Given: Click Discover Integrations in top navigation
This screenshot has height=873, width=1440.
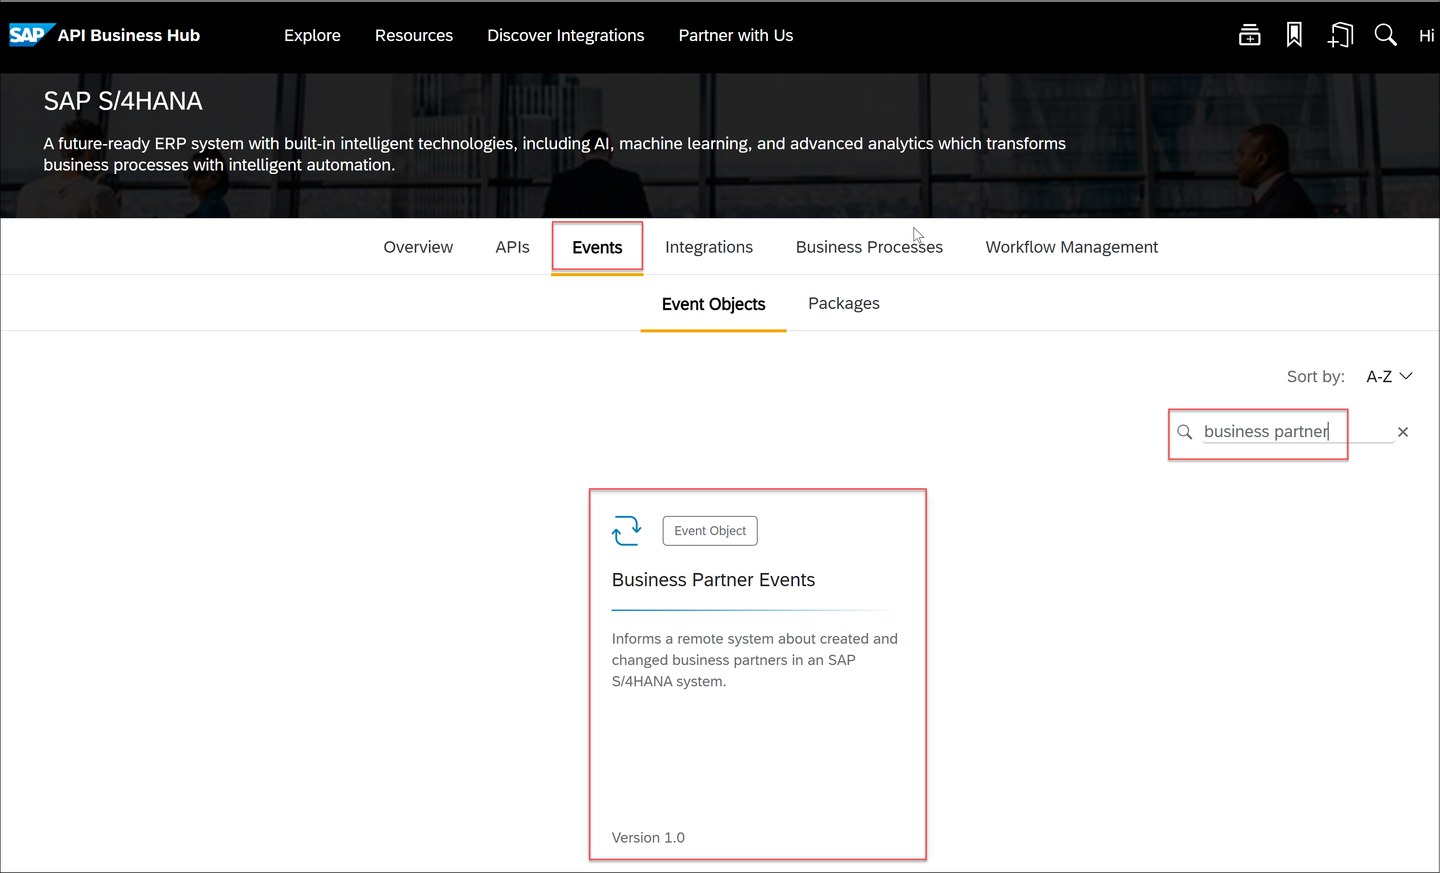Looking at the screenshot, I should [x=566, y=35].
